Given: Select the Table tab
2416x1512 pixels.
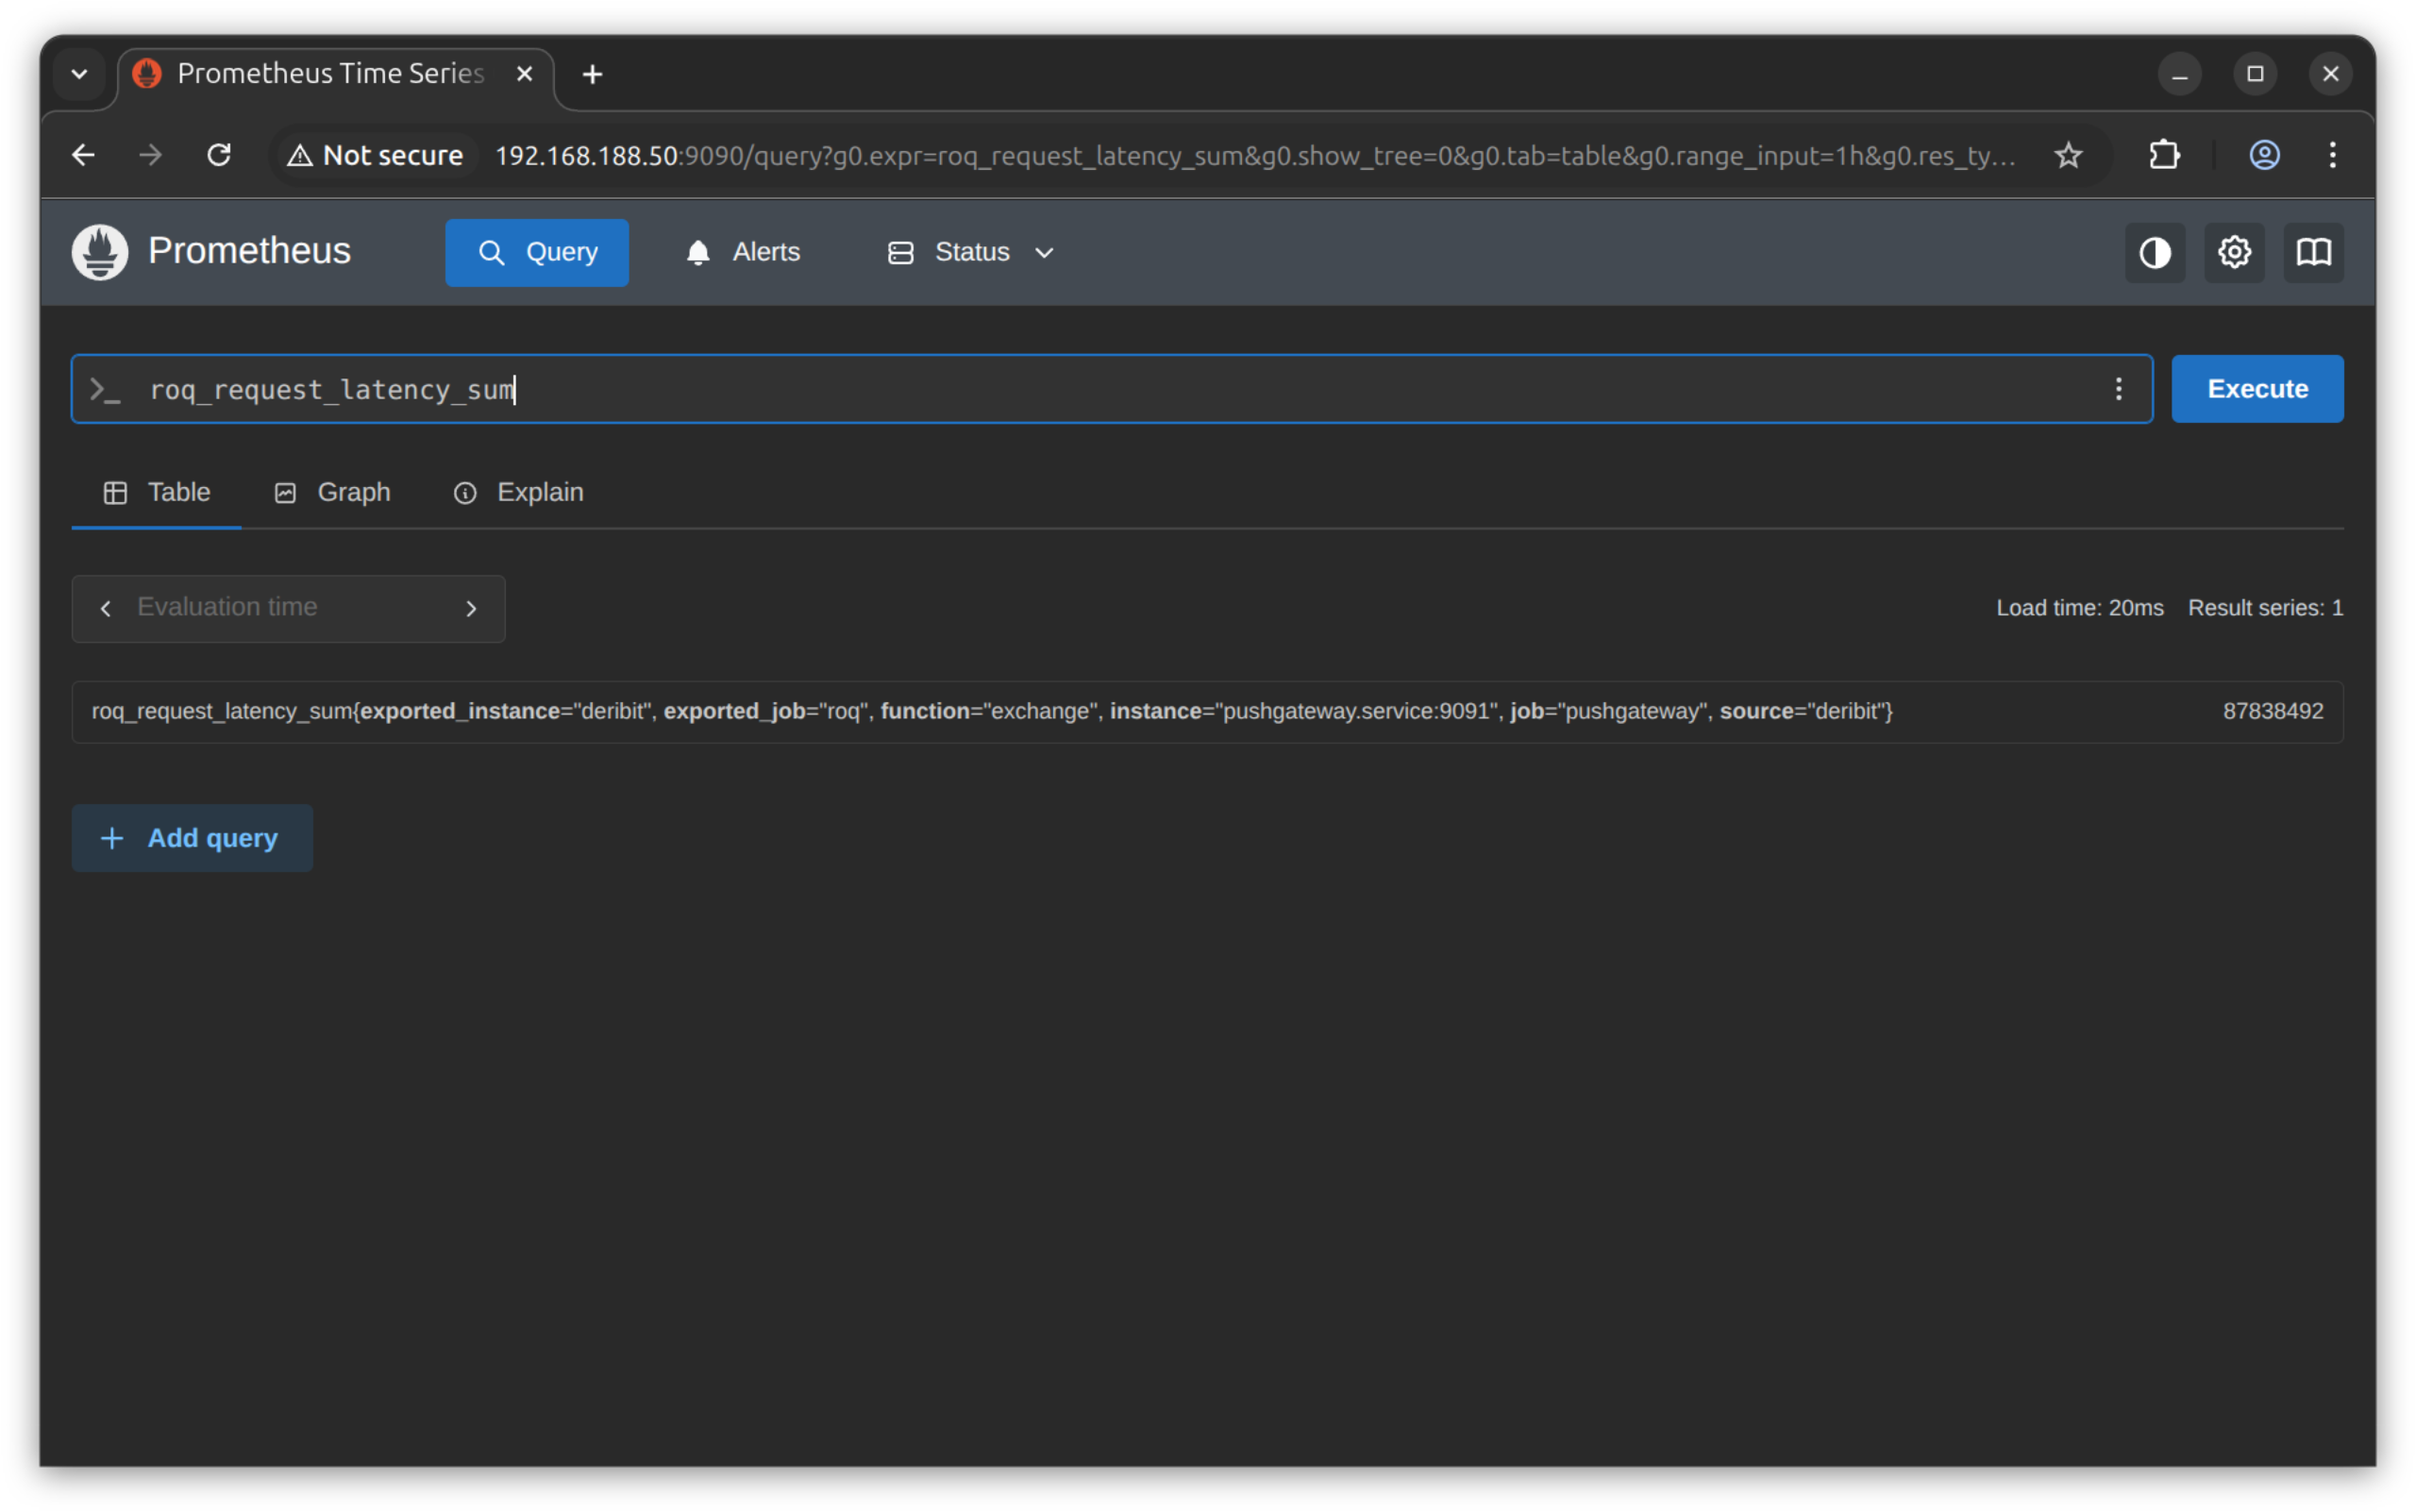Looking at the screenshot, I should pyautogui.click(x=157, y=492).
